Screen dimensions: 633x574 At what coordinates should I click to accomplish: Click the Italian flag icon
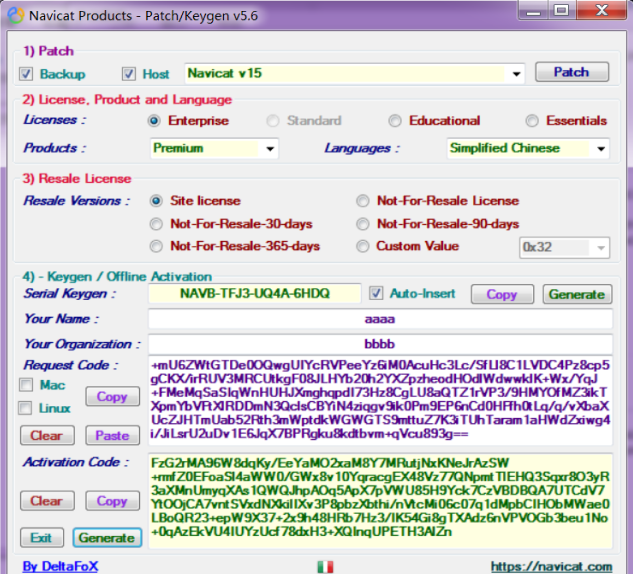[x=325, y=566]
